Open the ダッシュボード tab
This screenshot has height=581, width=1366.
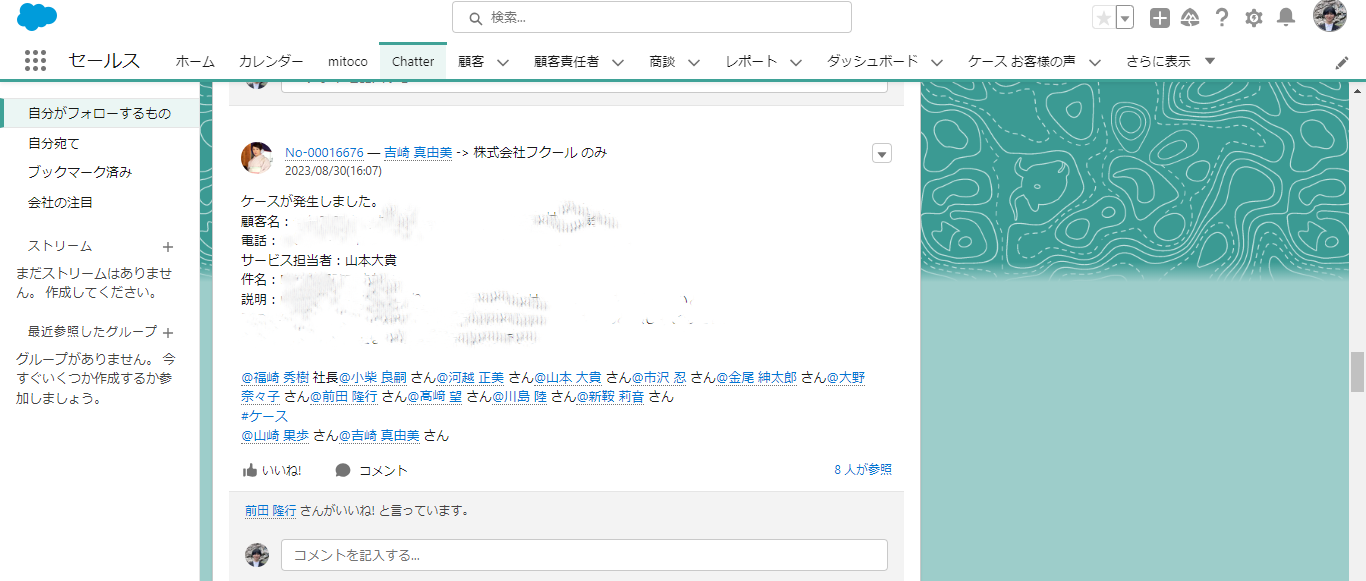872,61
